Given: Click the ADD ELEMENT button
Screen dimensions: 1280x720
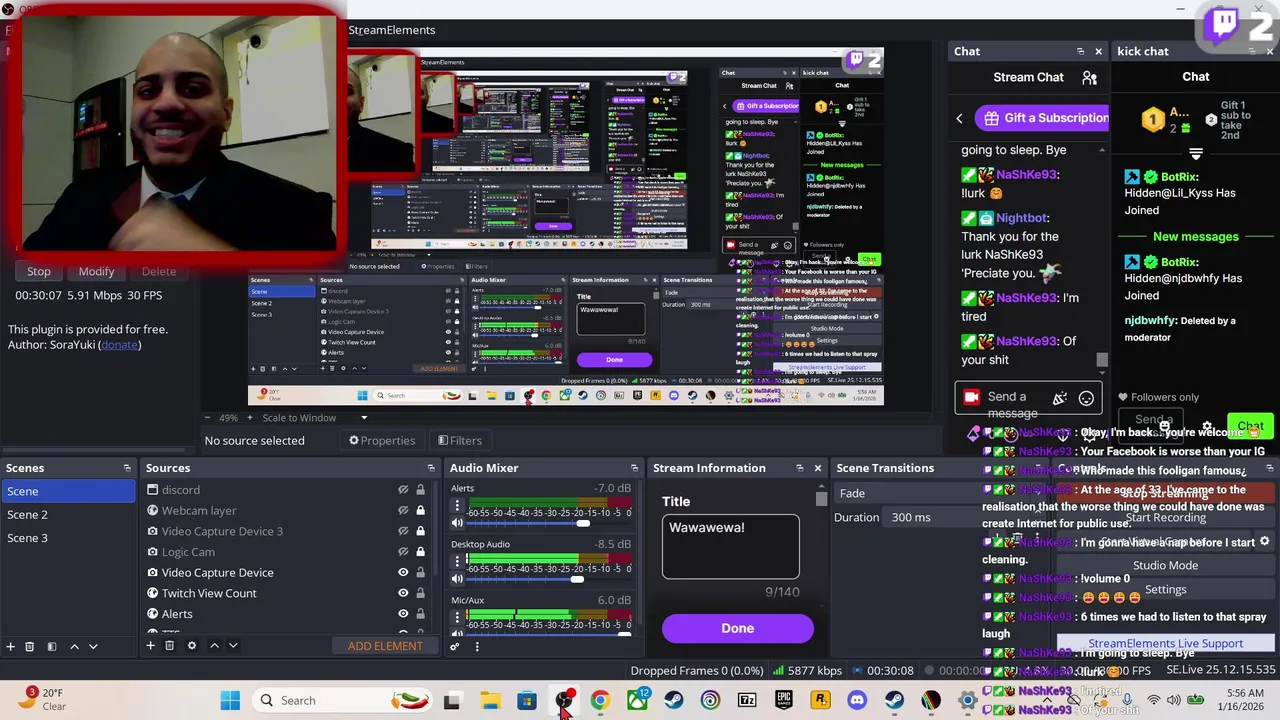Looking at the screenshot, I should [x=385, y=646].
